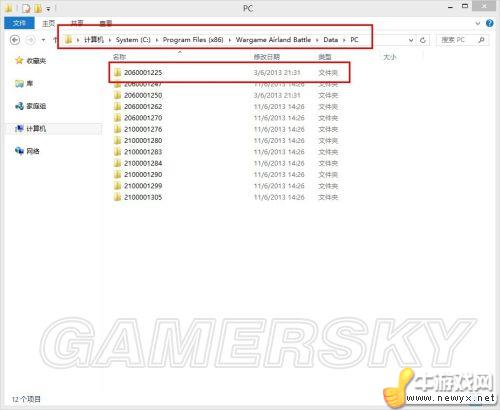Screen dimensions: 500x410
Task: Select the 收藏夹 favorites star item
Action: (31, 61)
